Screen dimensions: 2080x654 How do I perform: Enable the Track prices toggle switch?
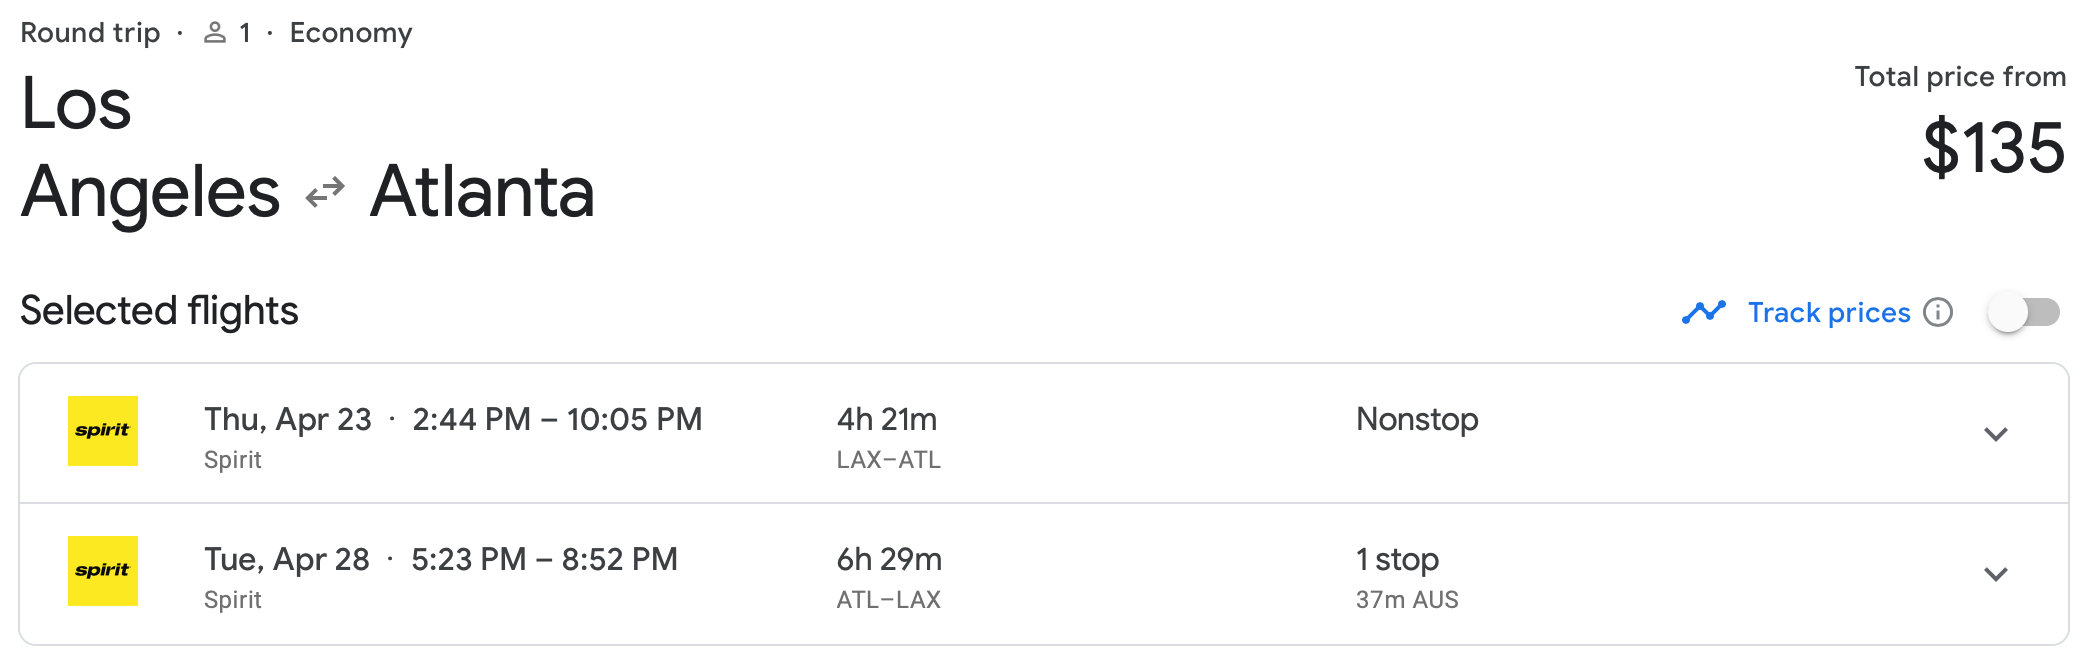(2023, 313)
